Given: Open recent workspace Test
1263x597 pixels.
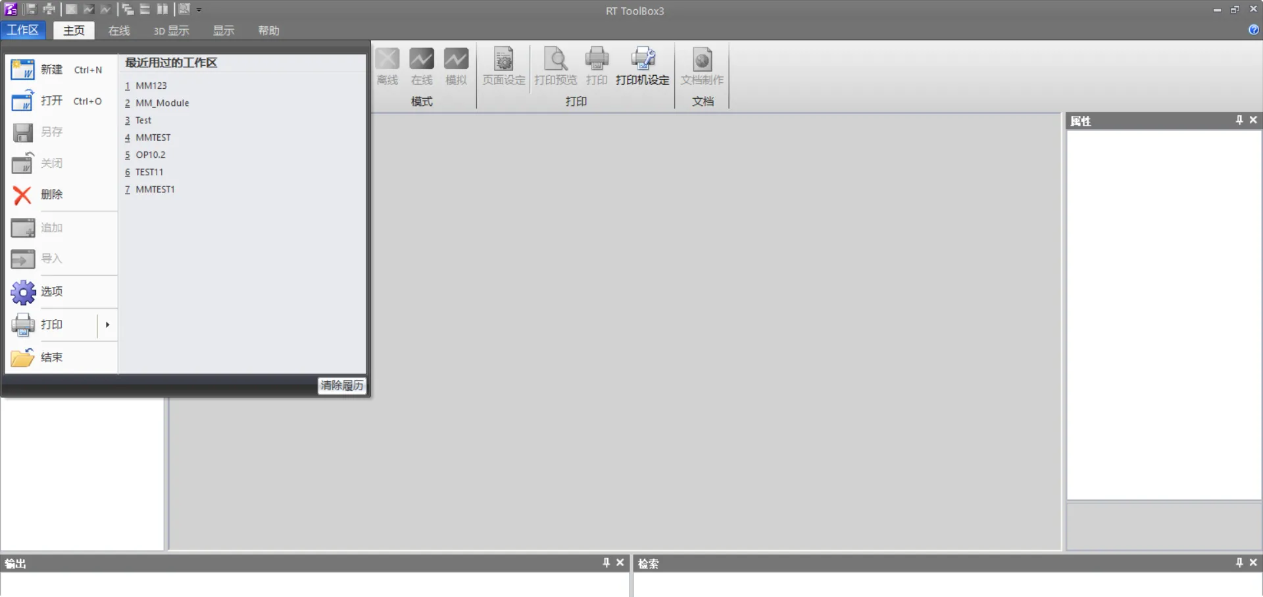Looking at the screenshot, I should (x=142, y=120).
